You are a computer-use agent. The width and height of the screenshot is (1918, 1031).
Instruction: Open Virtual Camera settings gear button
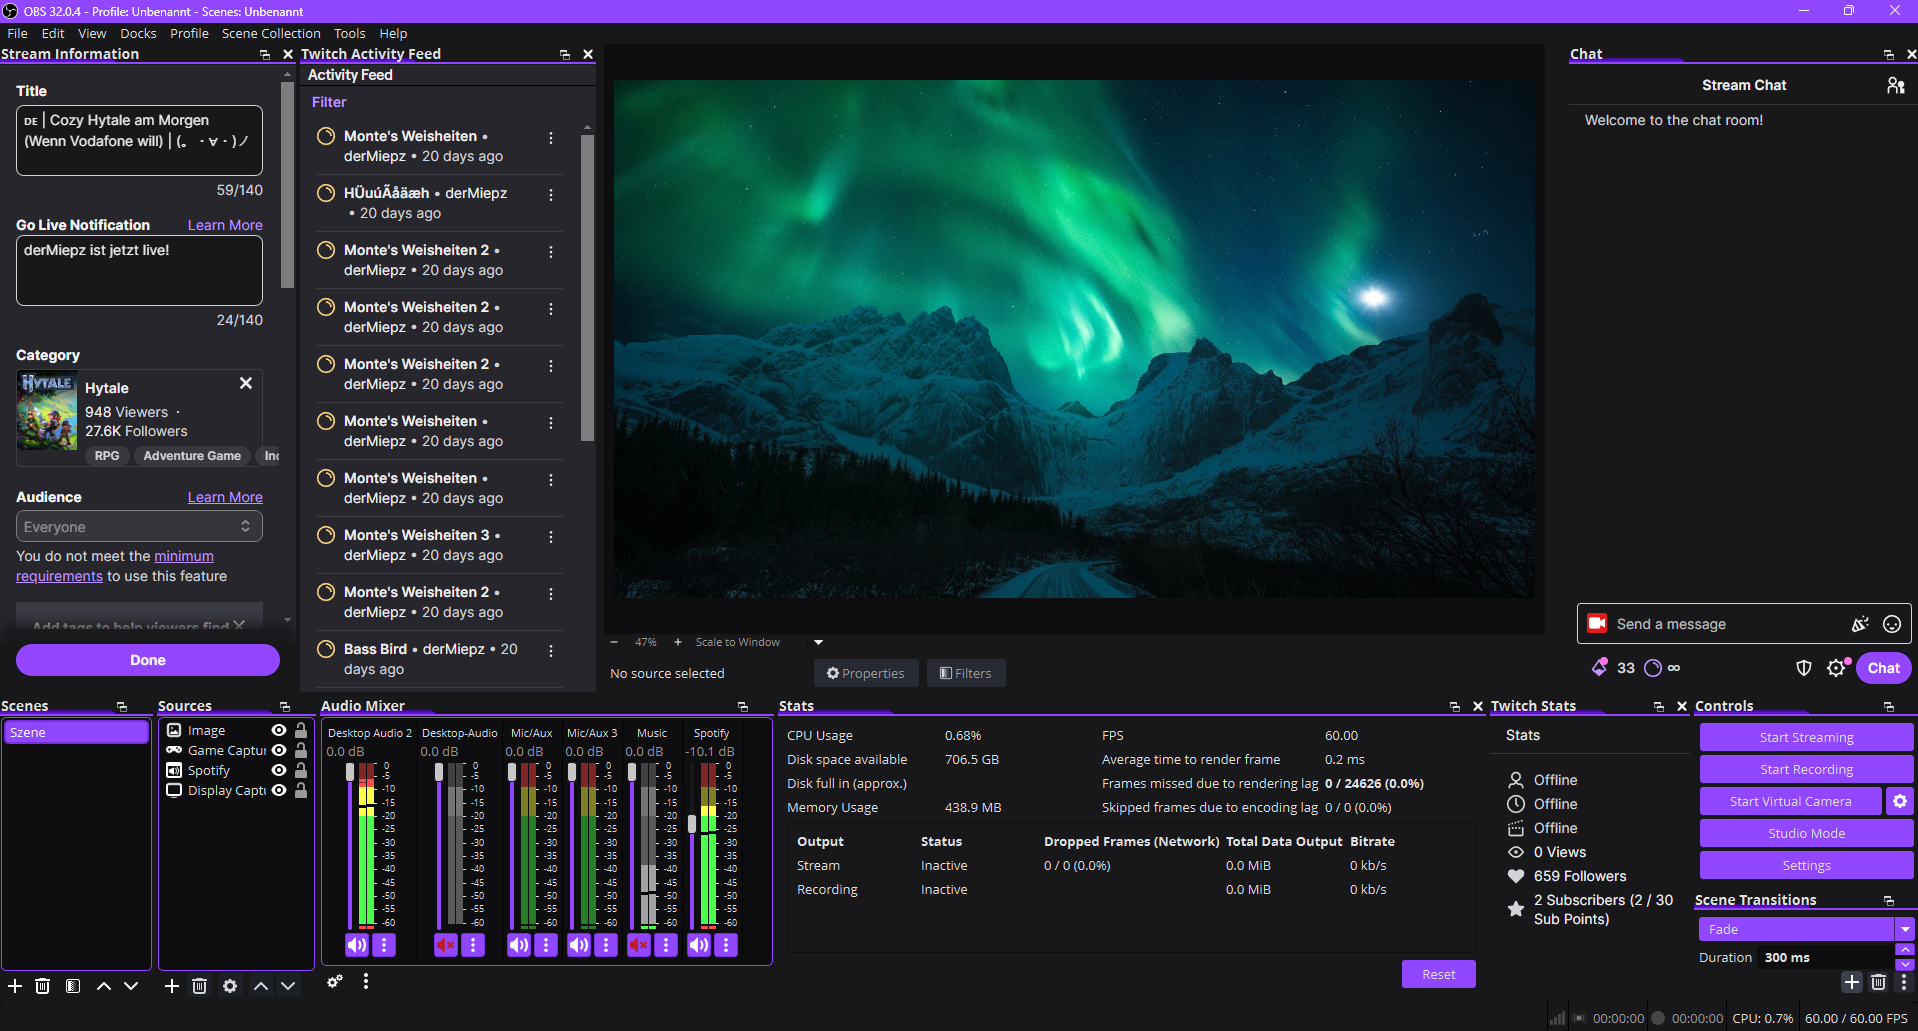(x=1900, y=801)
